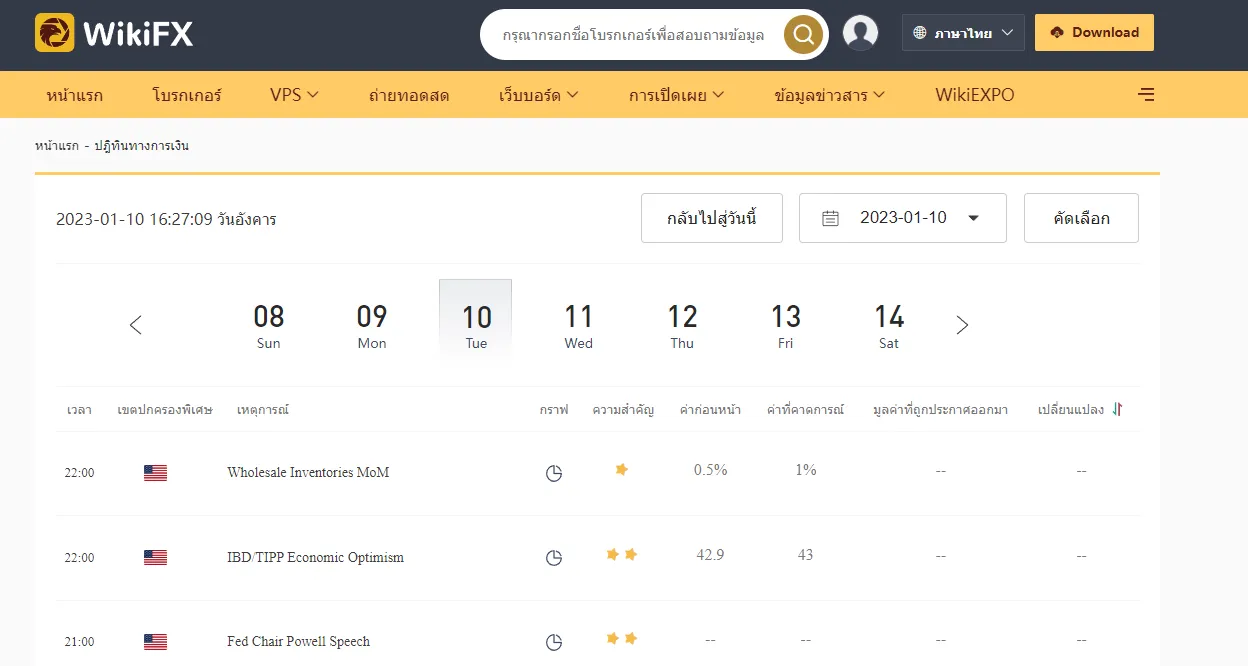Viewport: 1248px width, 666px height.
Task: Select day 13 Fri
Action: [x=786, y=325]
